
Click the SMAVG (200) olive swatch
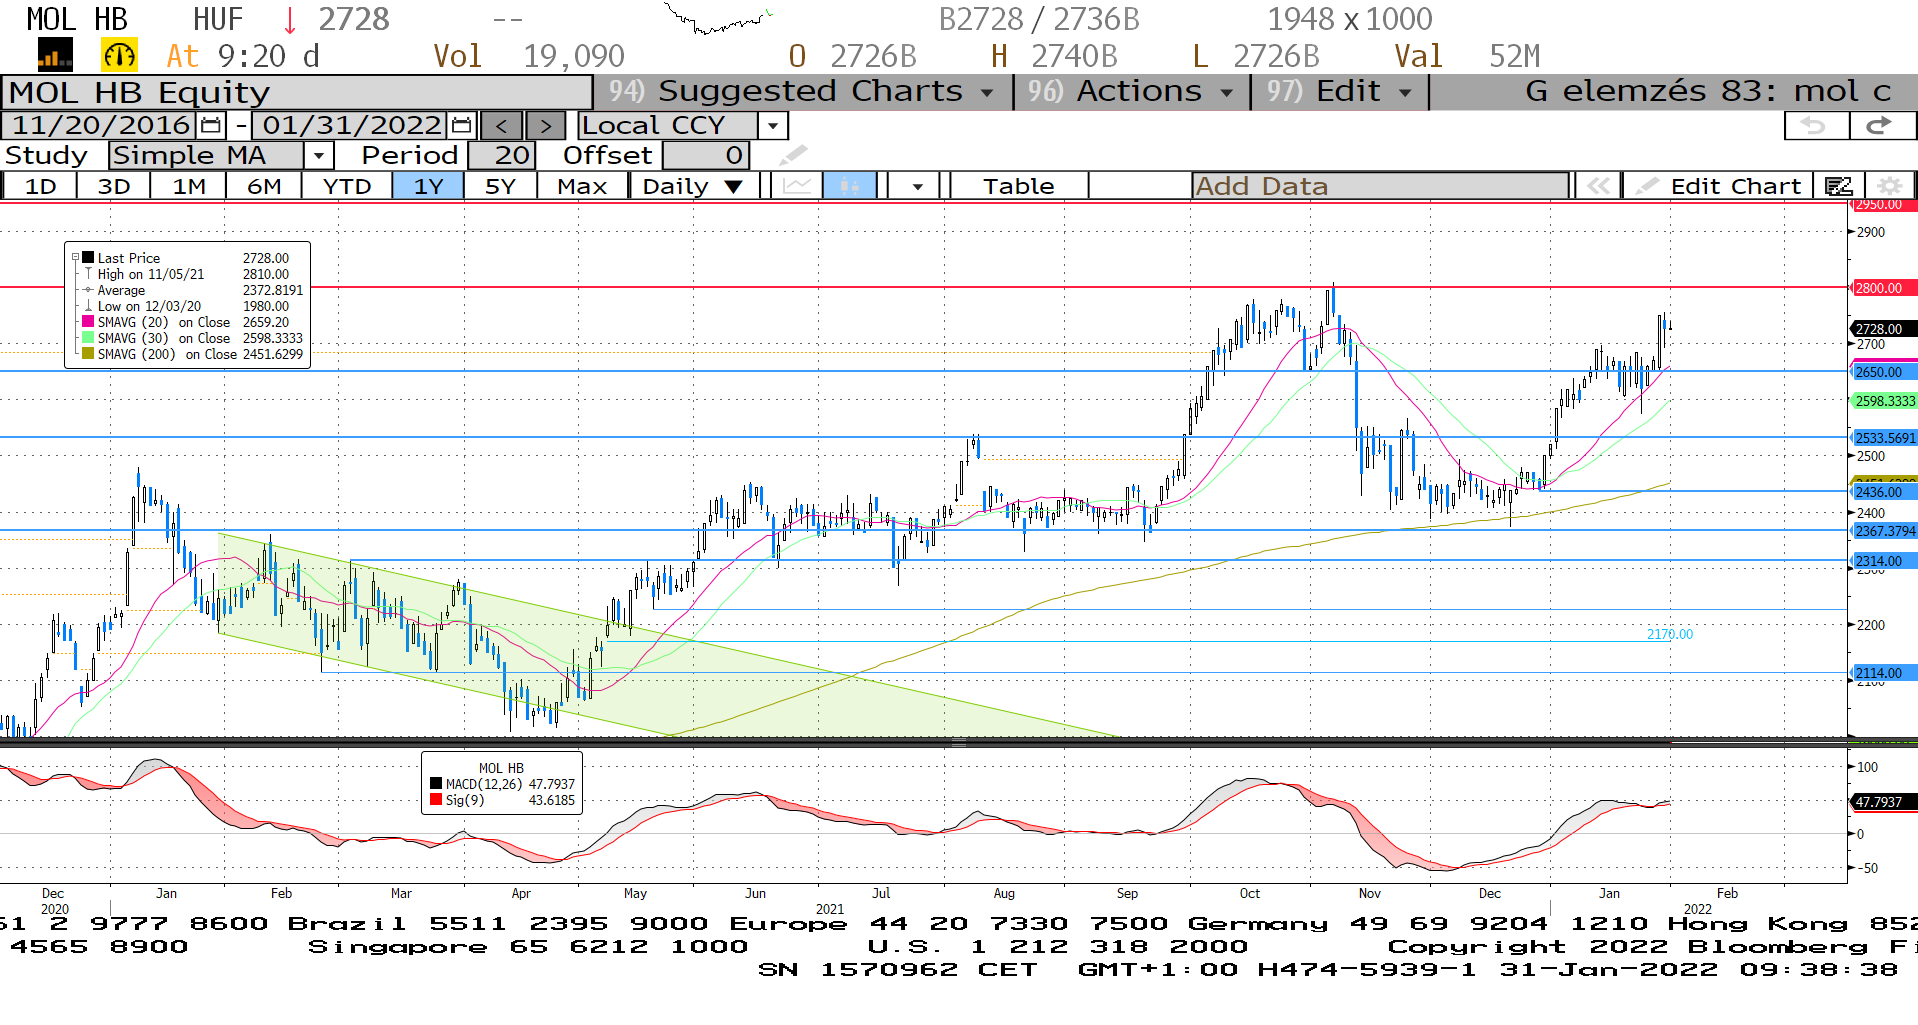point(88,354)
